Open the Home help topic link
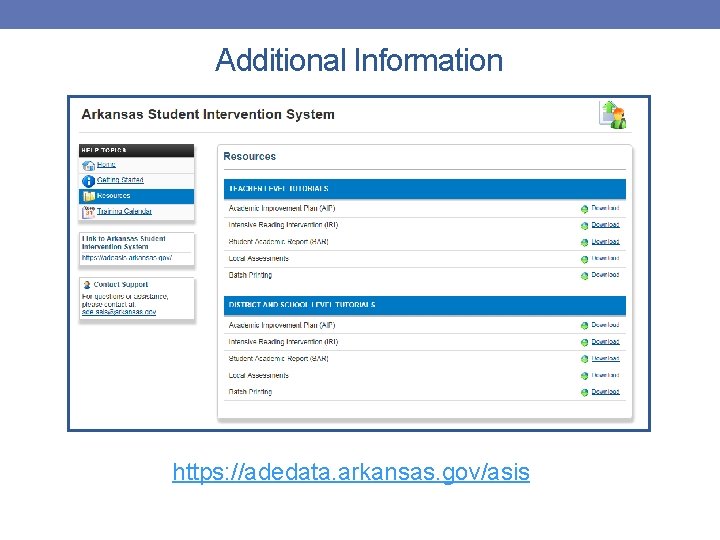Image resolution: width=720 pixels, height=540 pixels. click(x=106, y=164)
